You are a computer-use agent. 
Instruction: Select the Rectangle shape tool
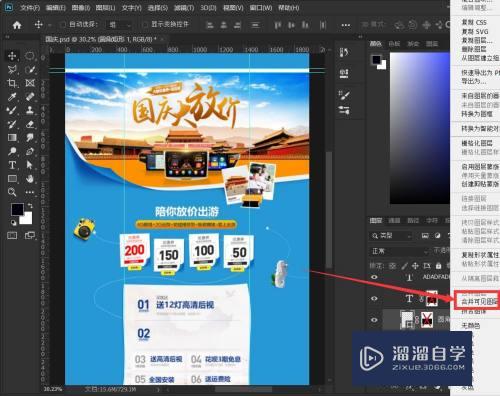click(12, 179)
